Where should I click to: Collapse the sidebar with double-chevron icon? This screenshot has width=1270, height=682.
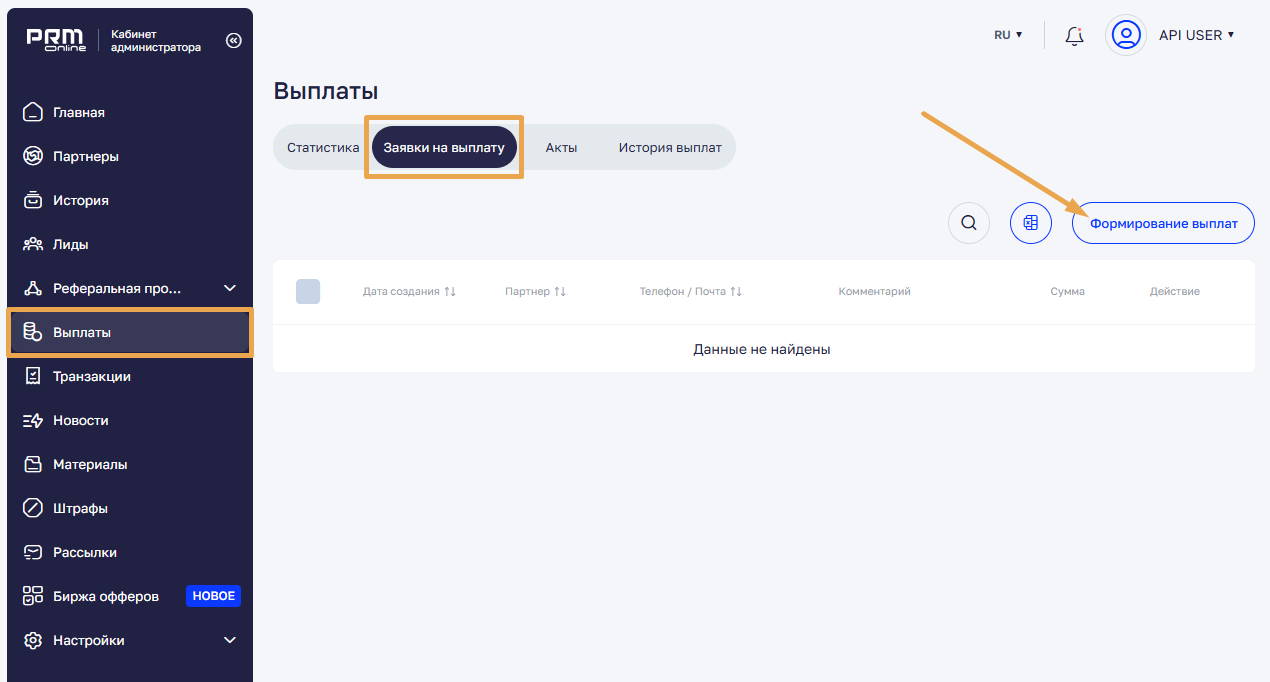[233, 40]
